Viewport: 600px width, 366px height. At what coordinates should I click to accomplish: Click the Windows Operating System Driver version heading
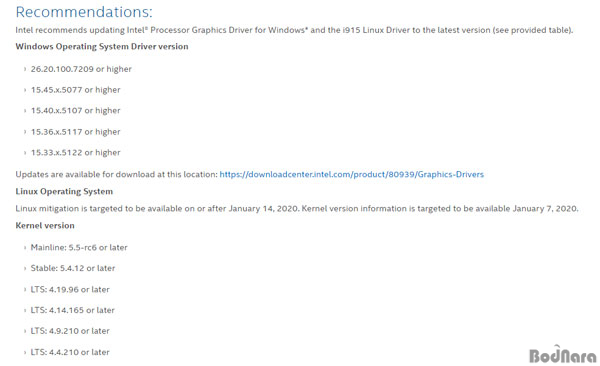pyautogui.click(x=102, y=47)
